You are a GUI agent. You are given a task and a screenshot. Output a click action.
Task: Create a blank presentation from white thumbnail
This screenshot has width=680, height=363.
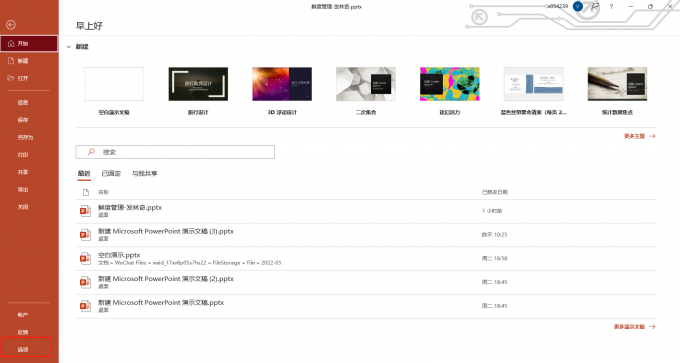click(114, 84)
